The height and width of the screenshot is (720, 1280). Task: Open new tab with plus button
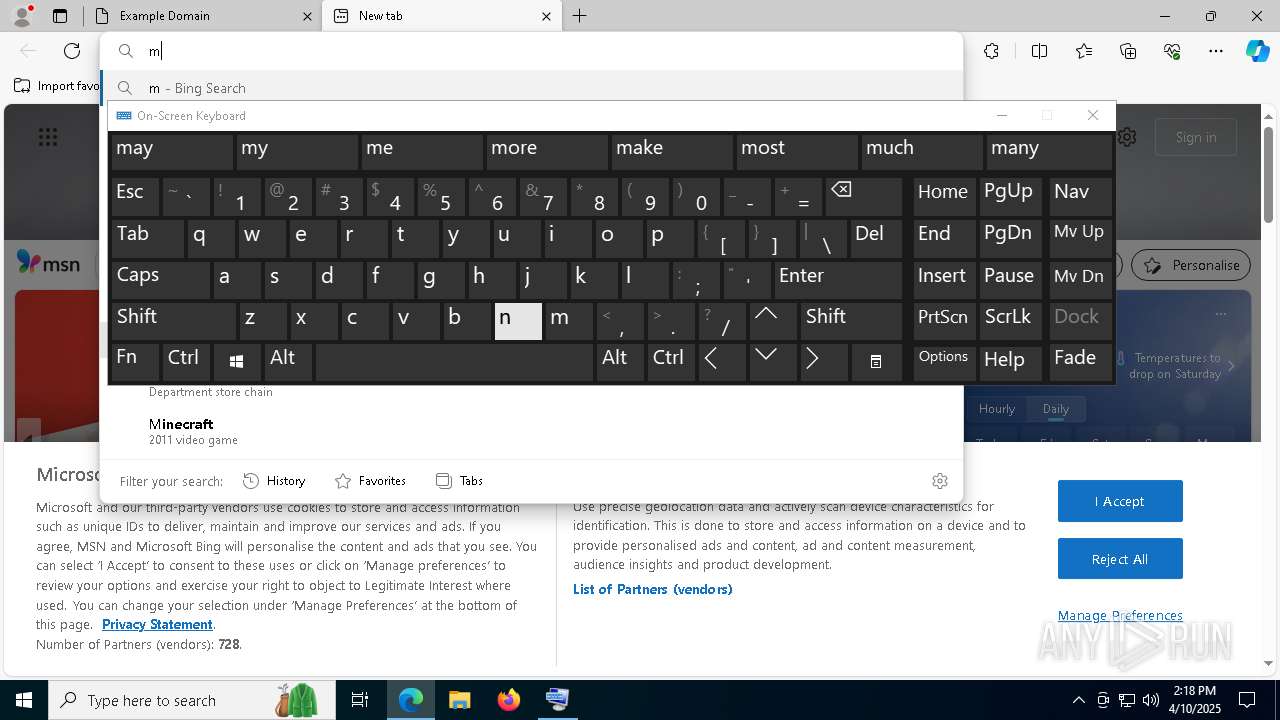[580, 16]
